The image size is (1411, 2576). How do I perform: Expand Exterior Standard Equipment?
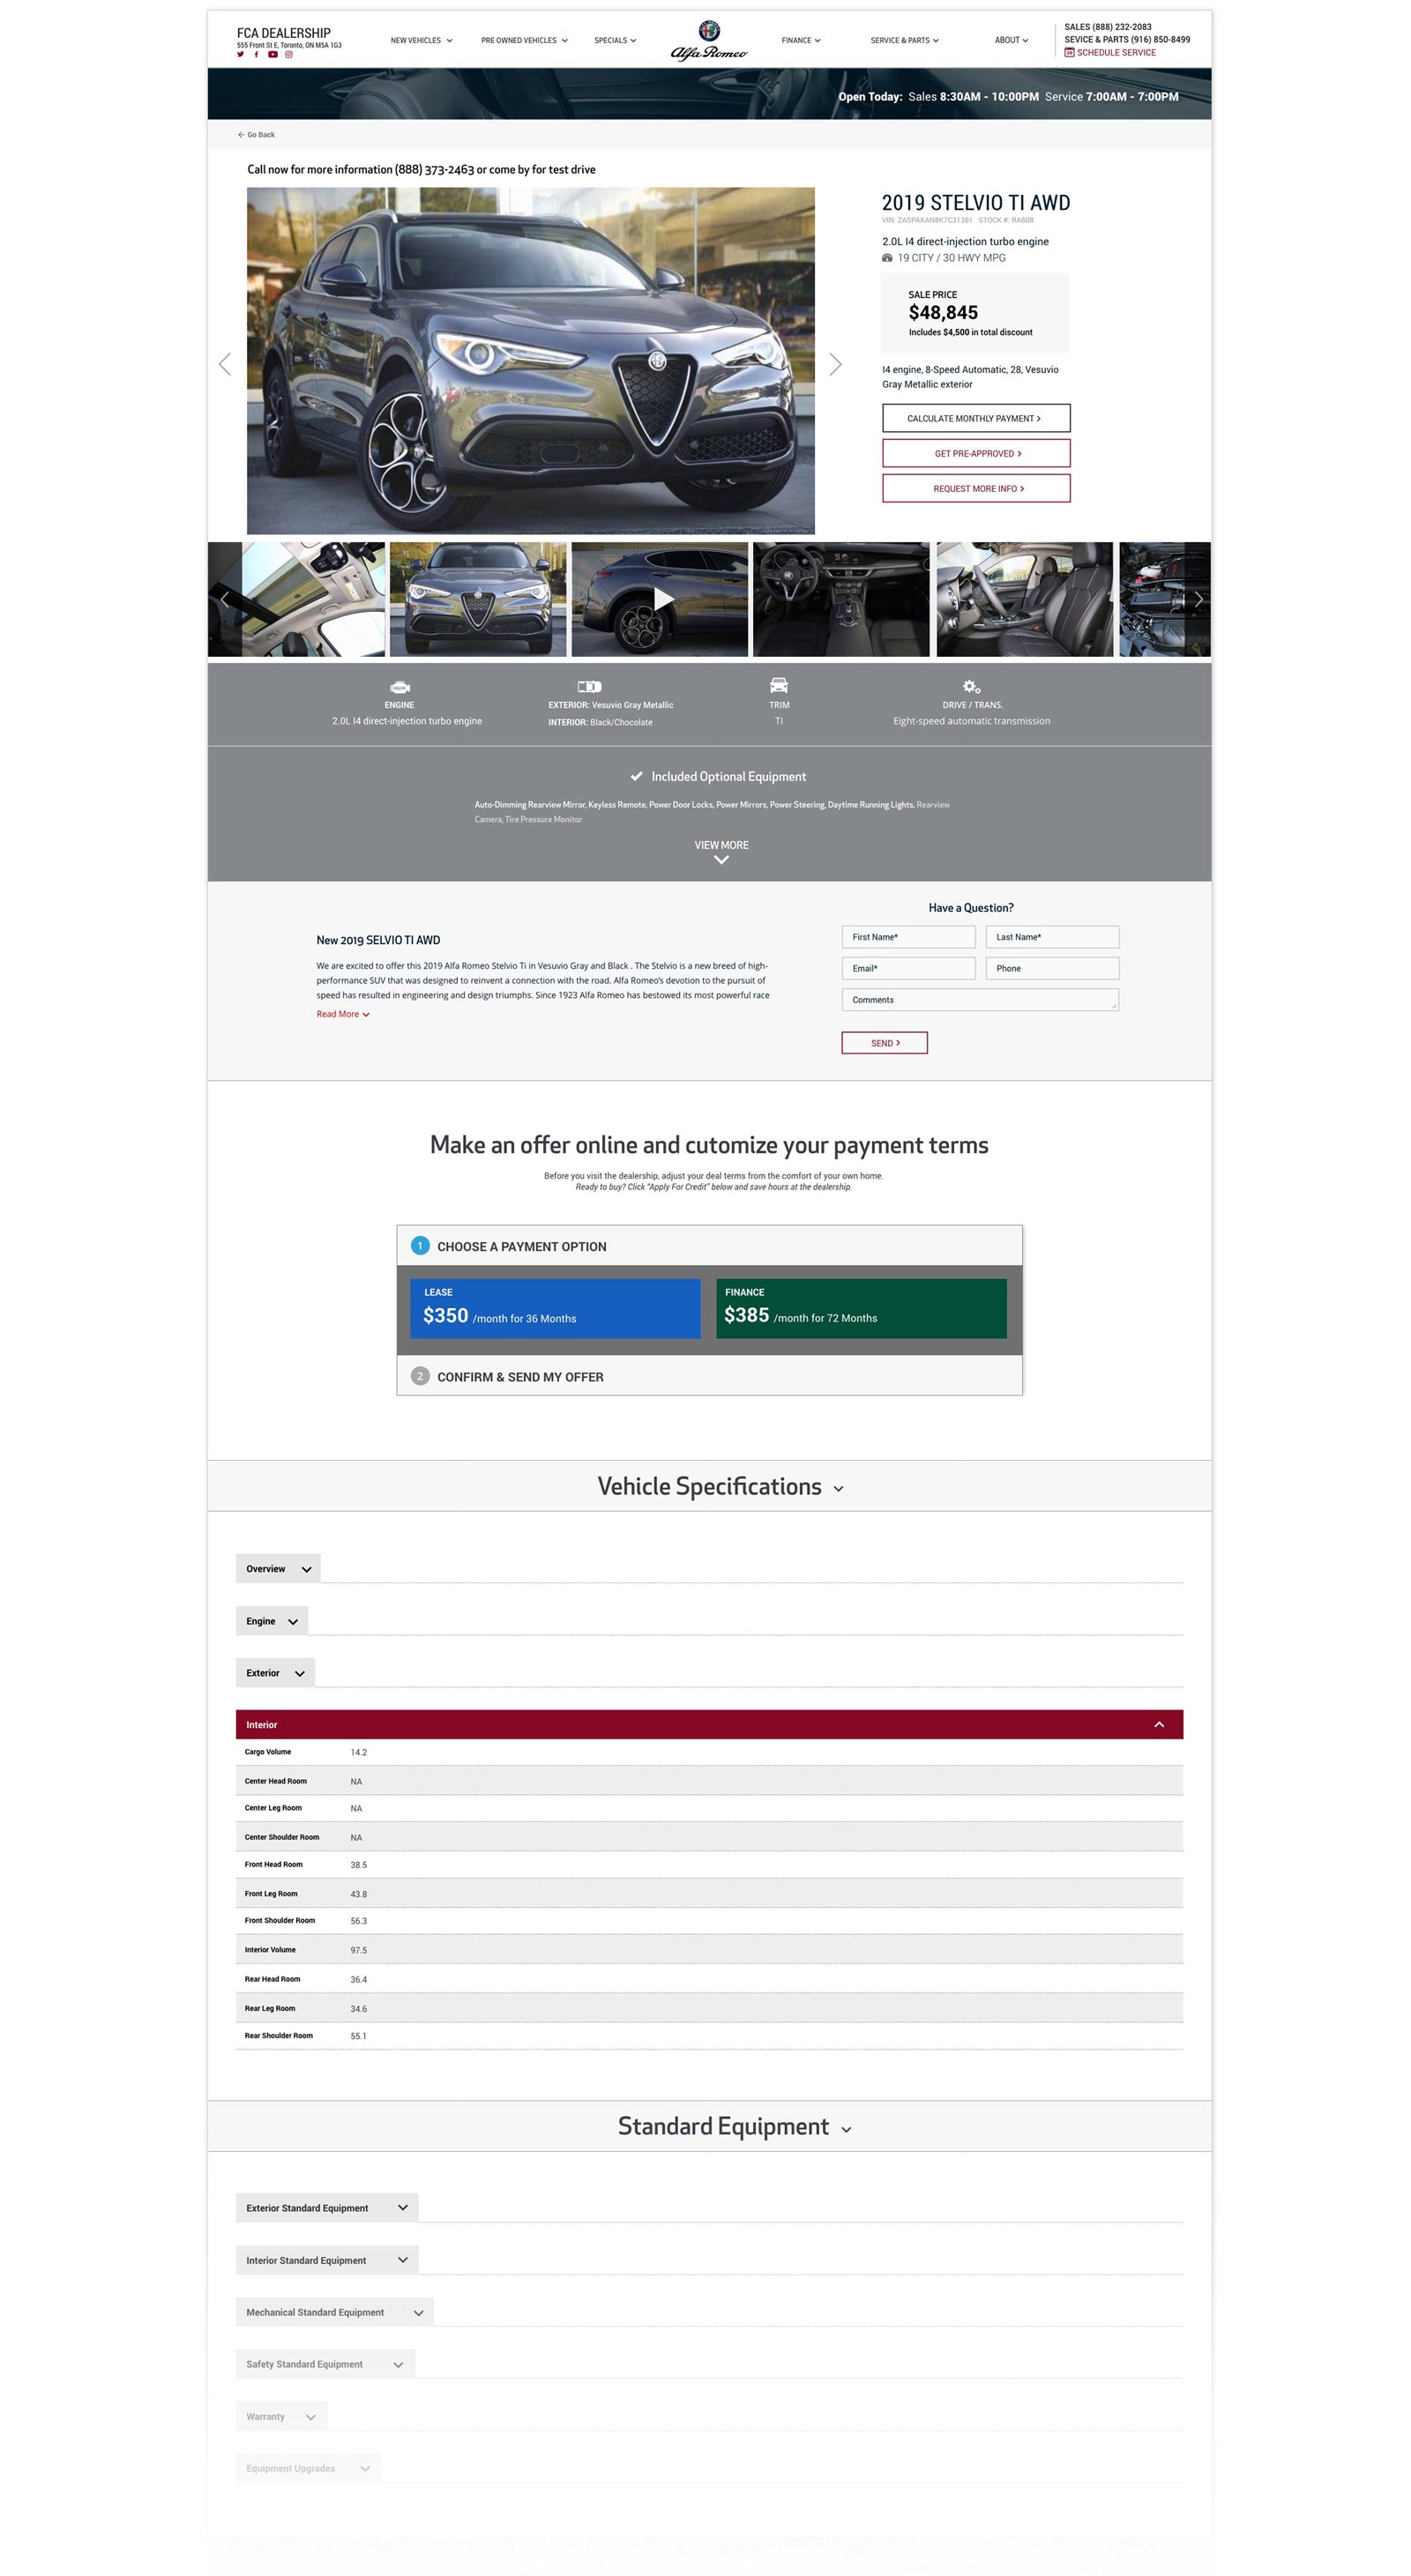coord(327,2208)
